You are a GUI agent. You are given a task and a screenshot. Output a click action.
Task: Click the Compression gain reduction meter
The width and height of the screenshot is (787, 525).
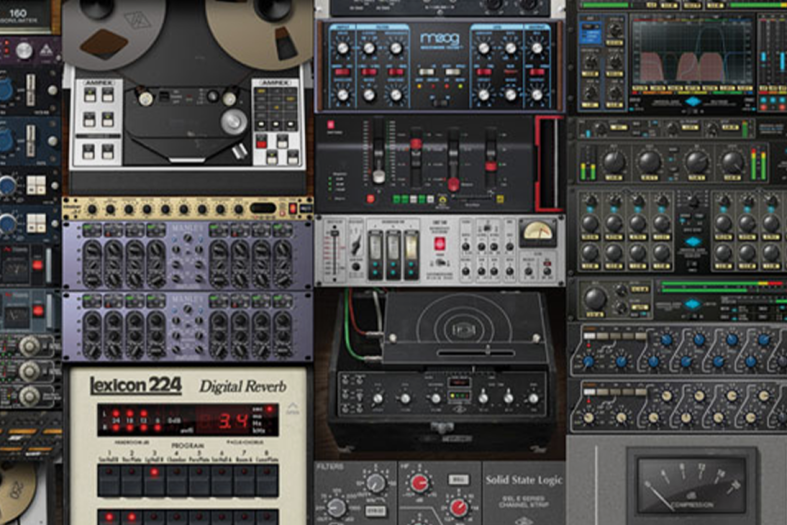[x=691, y=484]
